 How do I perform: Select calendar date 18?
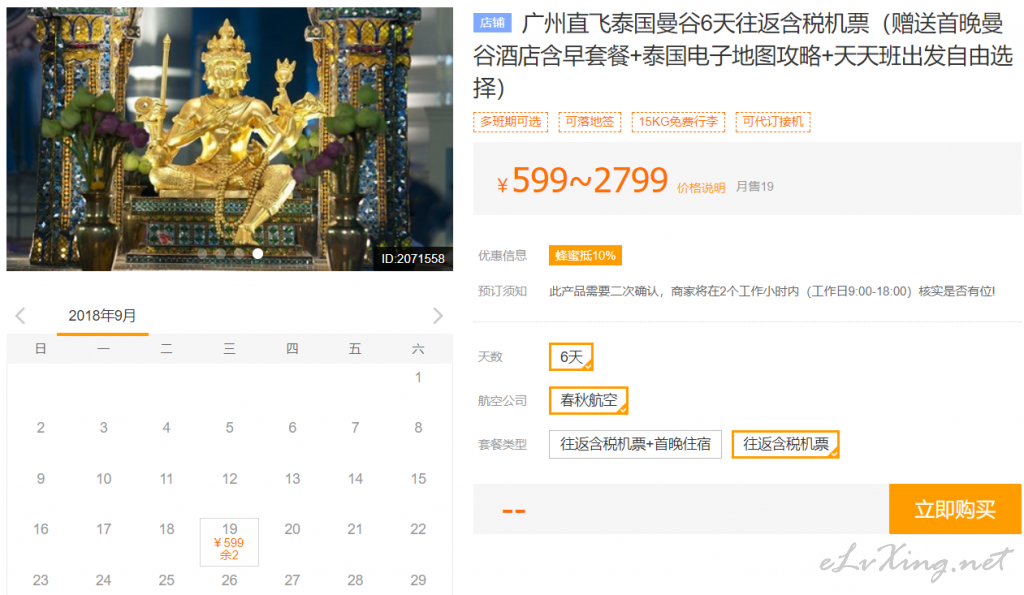[167, 529]
